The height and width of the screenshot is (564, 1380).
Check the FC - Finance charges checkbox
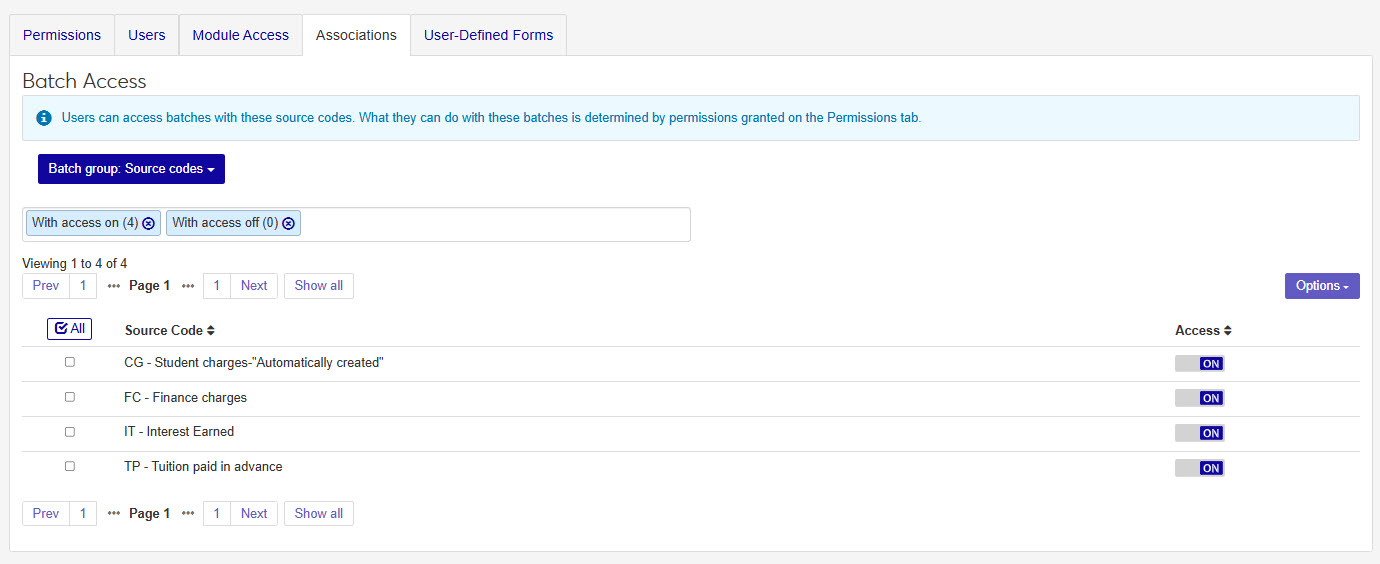pos(70,397)
